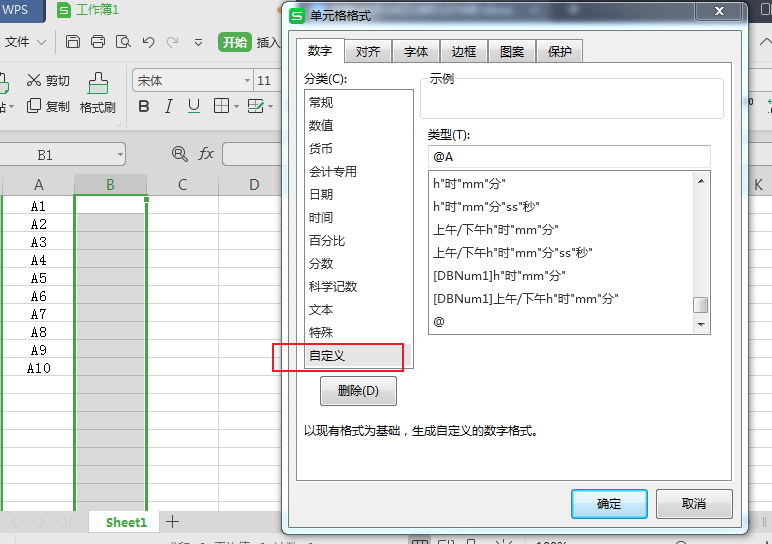Select 货币 category
This screenshot has height=544, width=772.
[358, 149]
